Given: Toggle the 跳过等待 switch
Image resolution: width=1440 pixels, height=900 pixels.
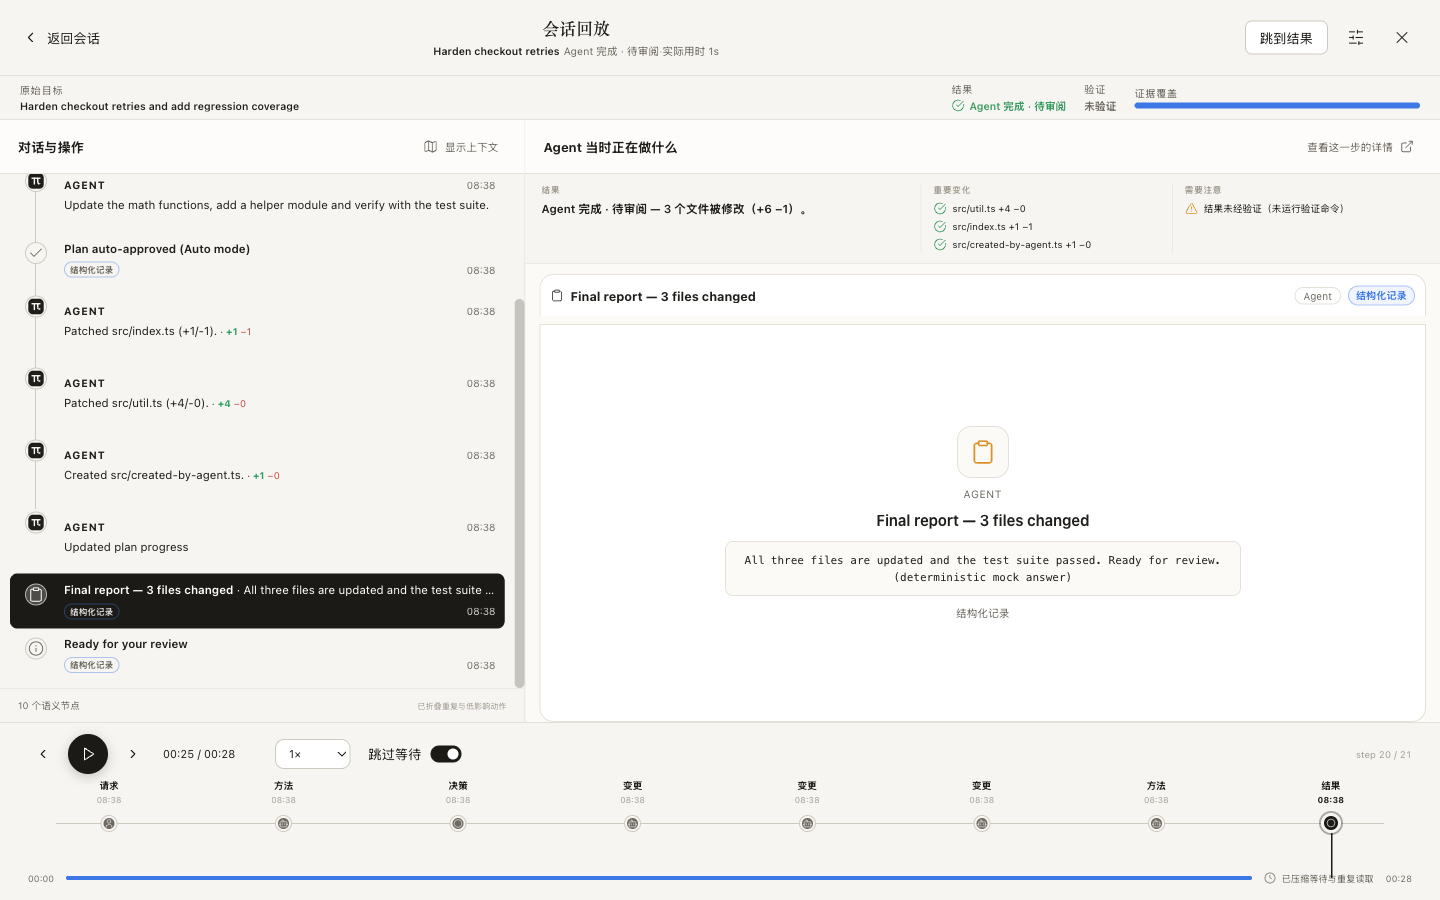Looking at the screenshot, I should 446,754.
